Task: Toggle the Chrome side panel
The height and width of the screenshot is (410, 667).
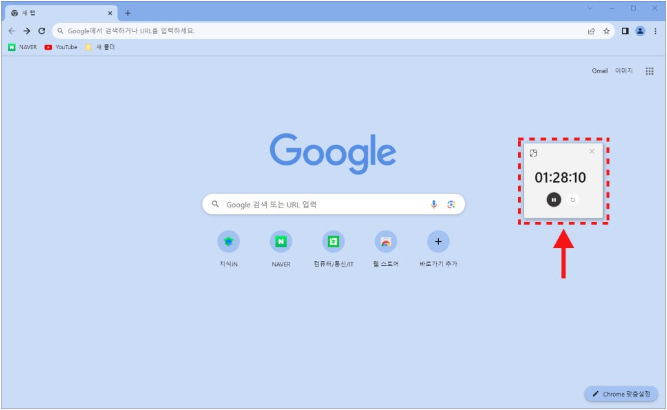Action: (625, 31)
